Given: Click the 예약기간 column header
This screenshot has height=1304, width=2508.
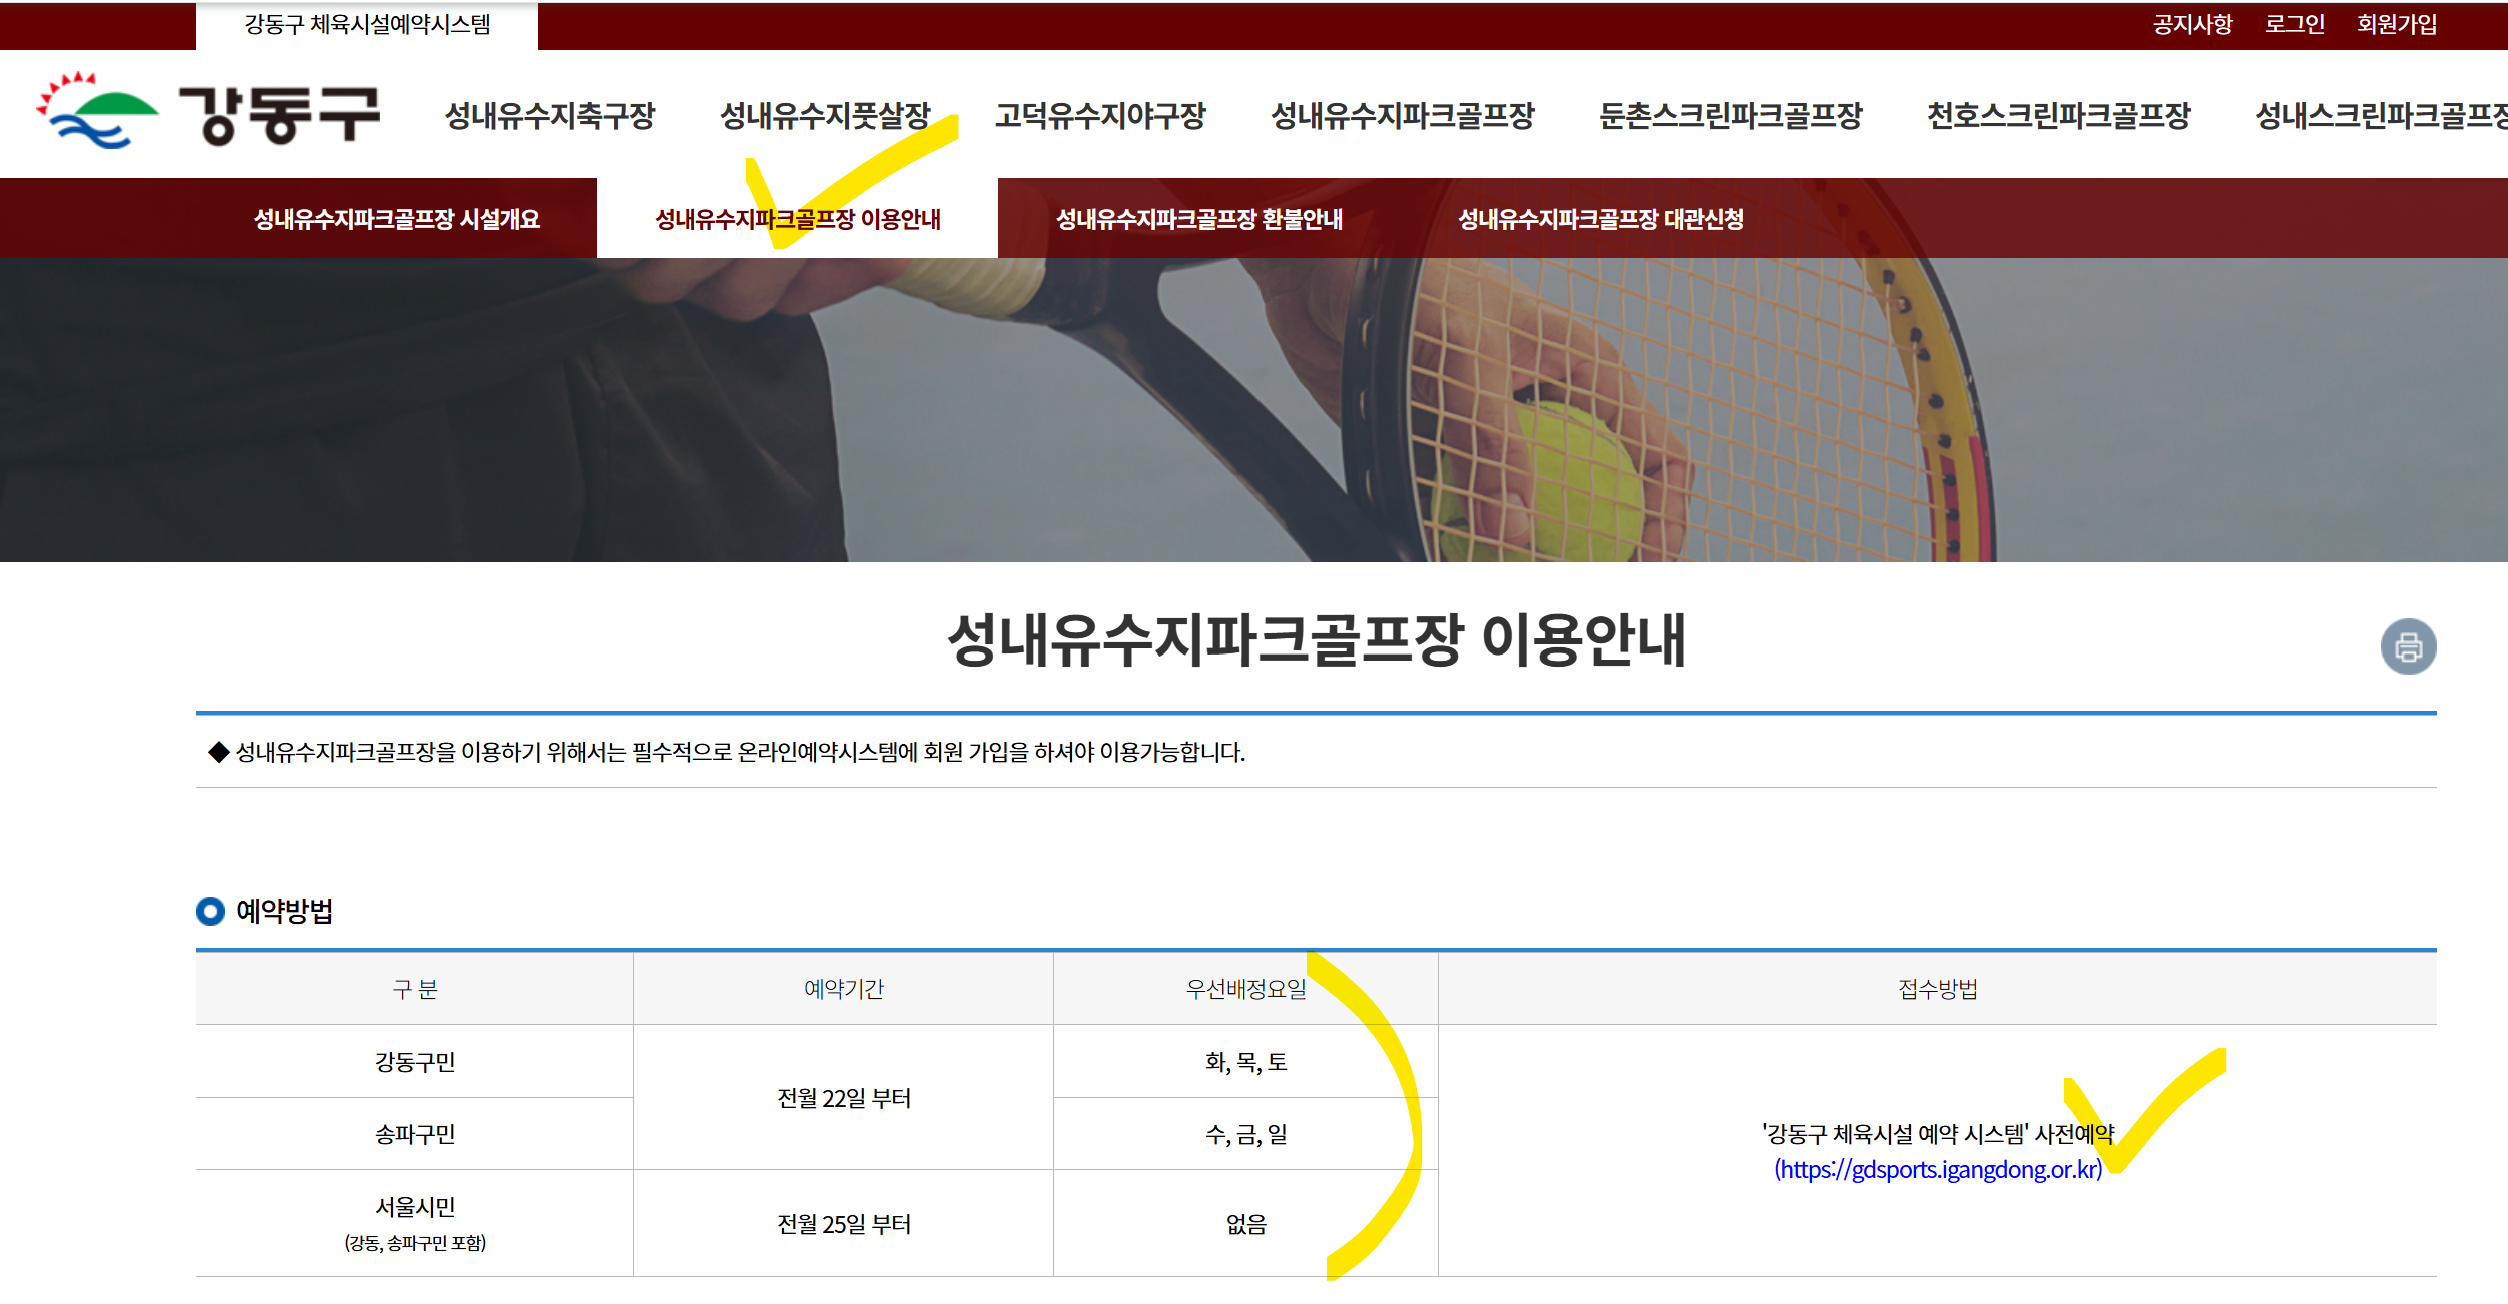Looking at the screenshot, I should point(843,989).
